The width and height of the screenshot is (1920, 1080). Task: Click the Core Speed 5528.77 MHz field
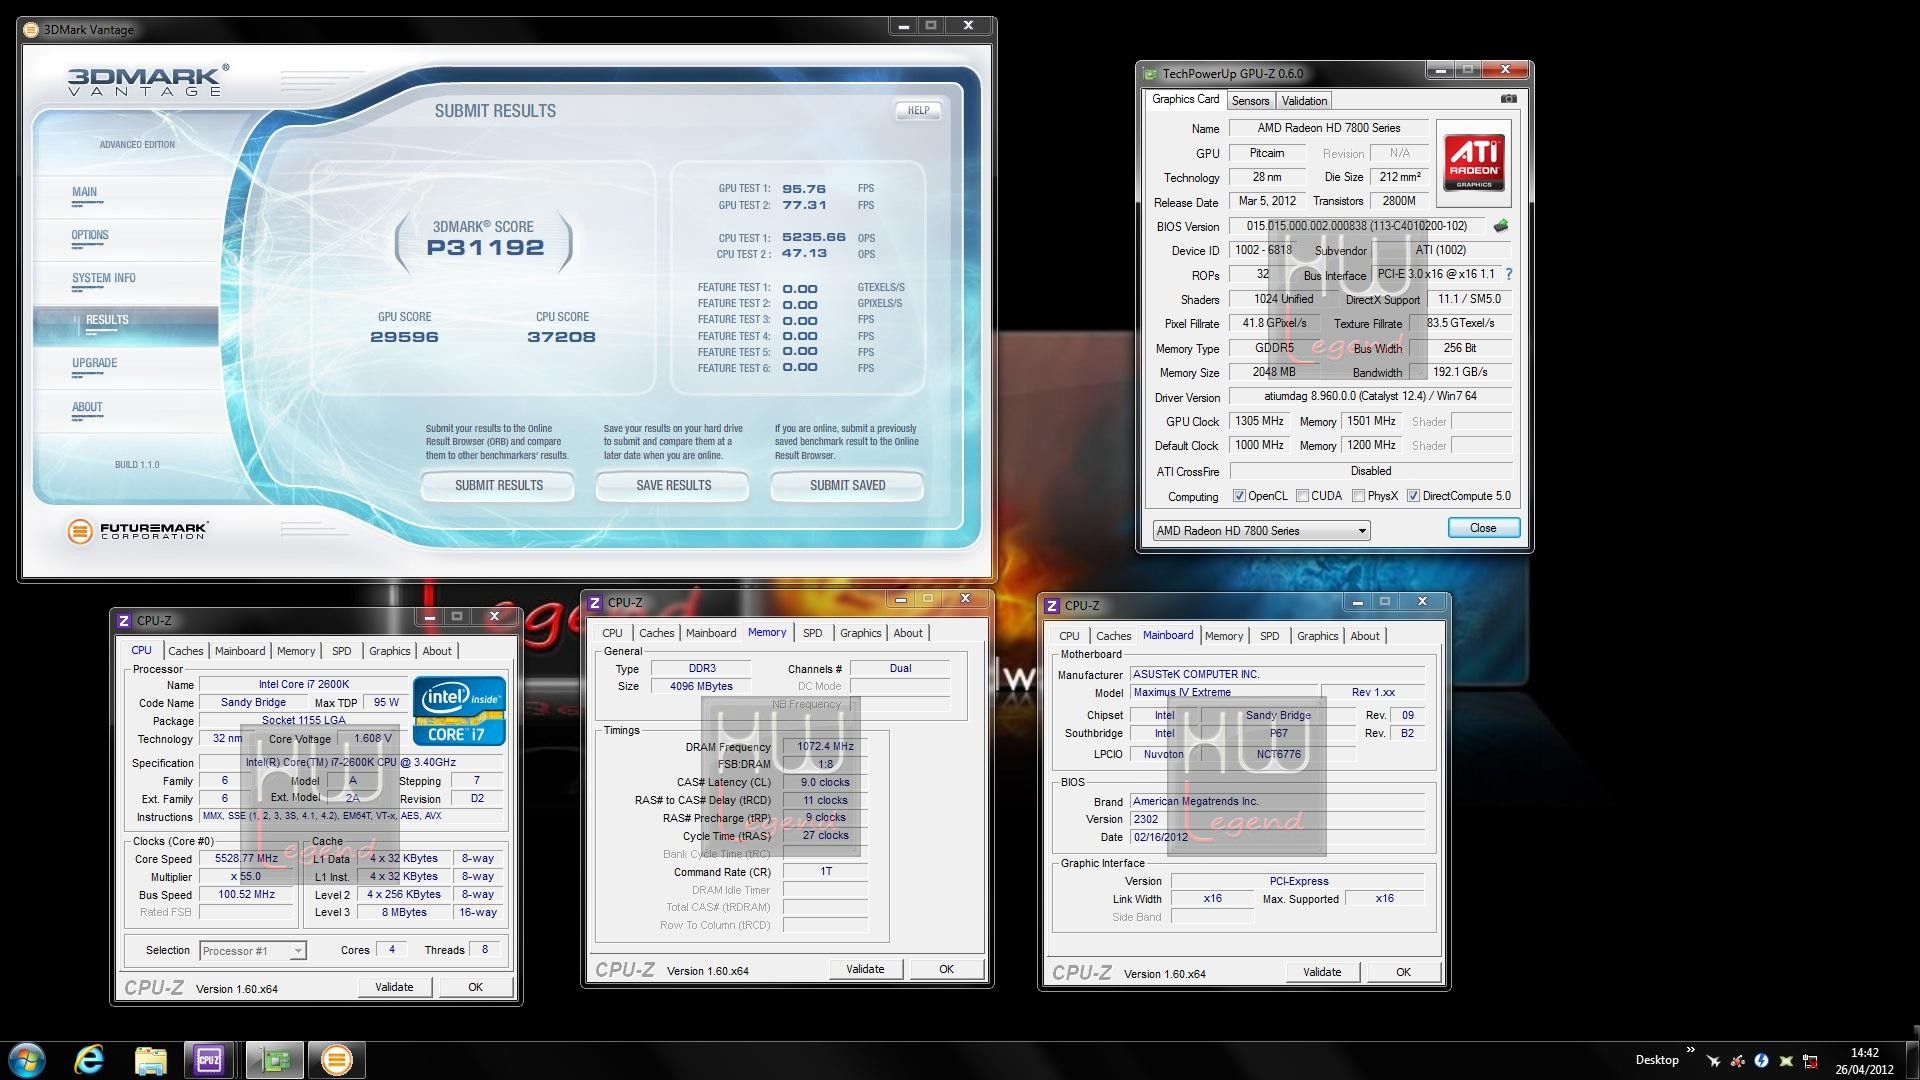[246, 859]
